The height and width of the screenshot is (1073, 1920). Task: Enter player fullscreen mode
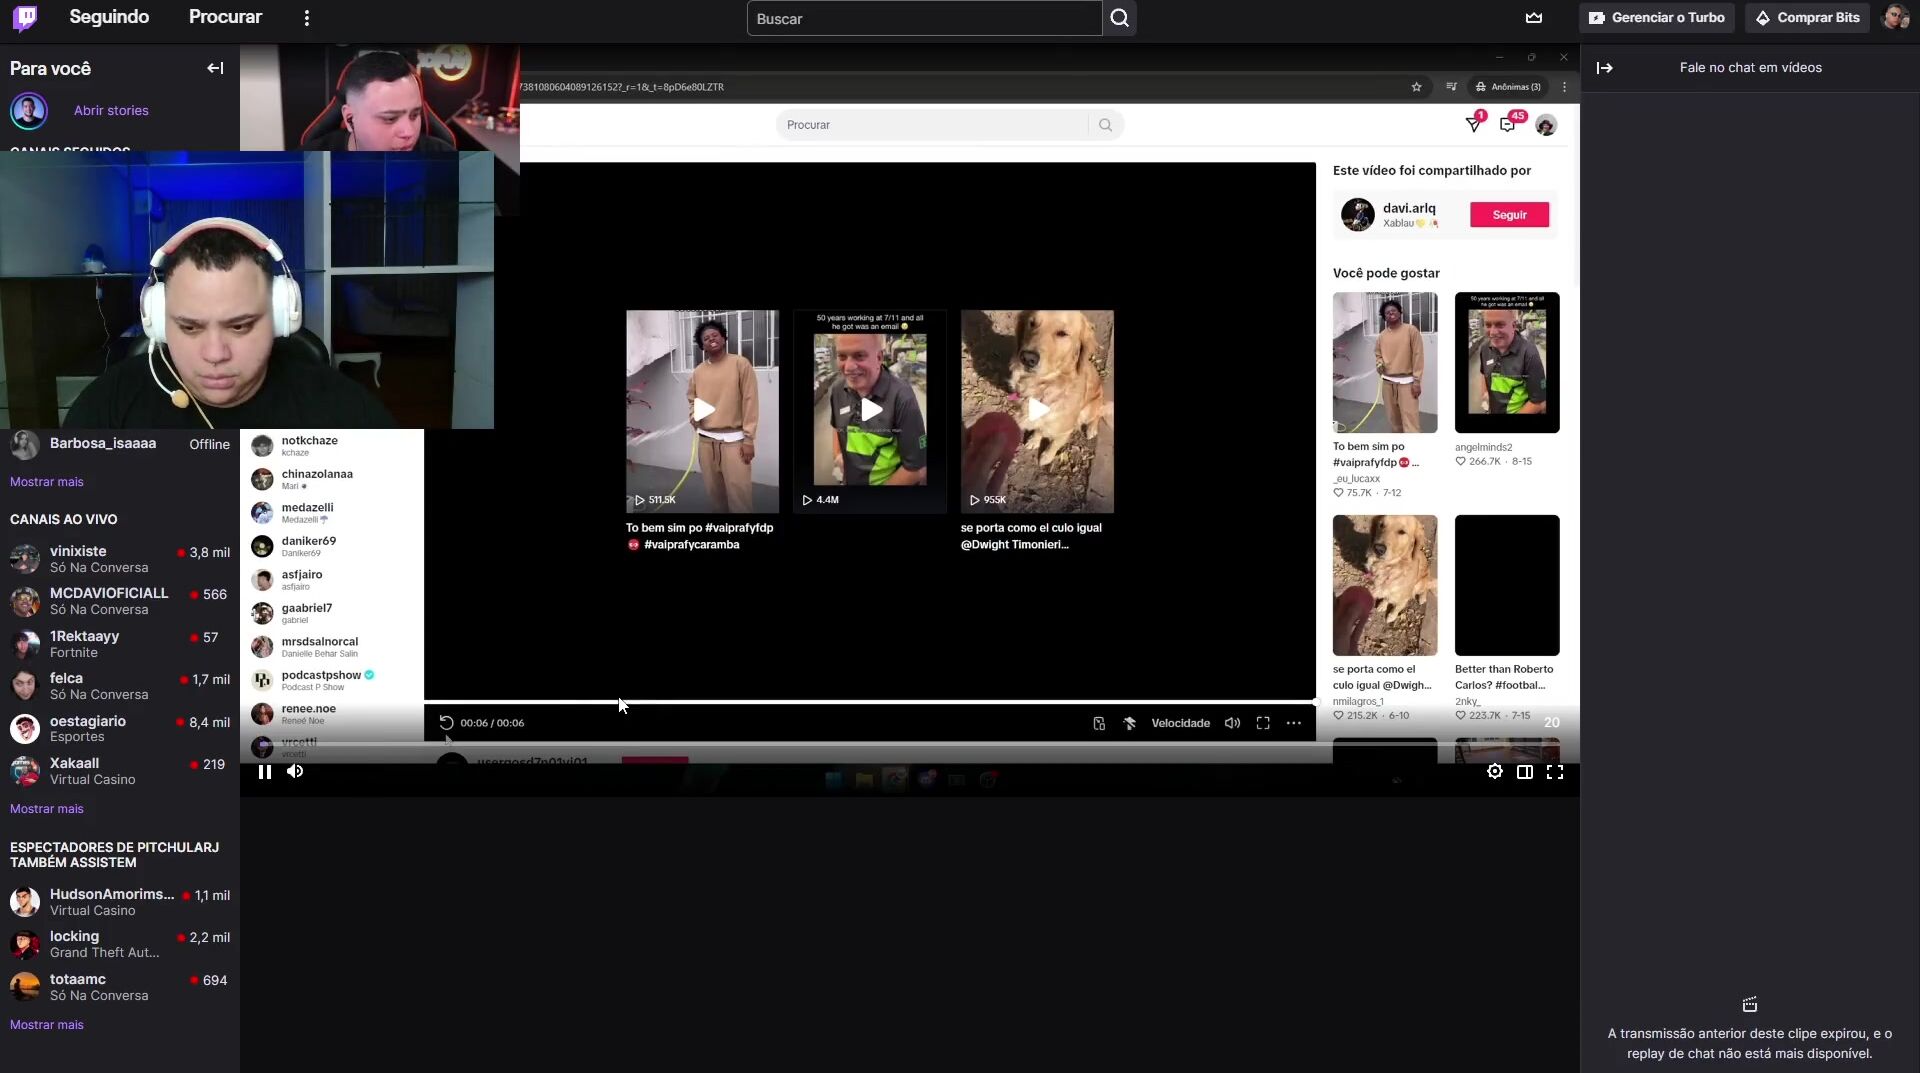(1555, 772)
